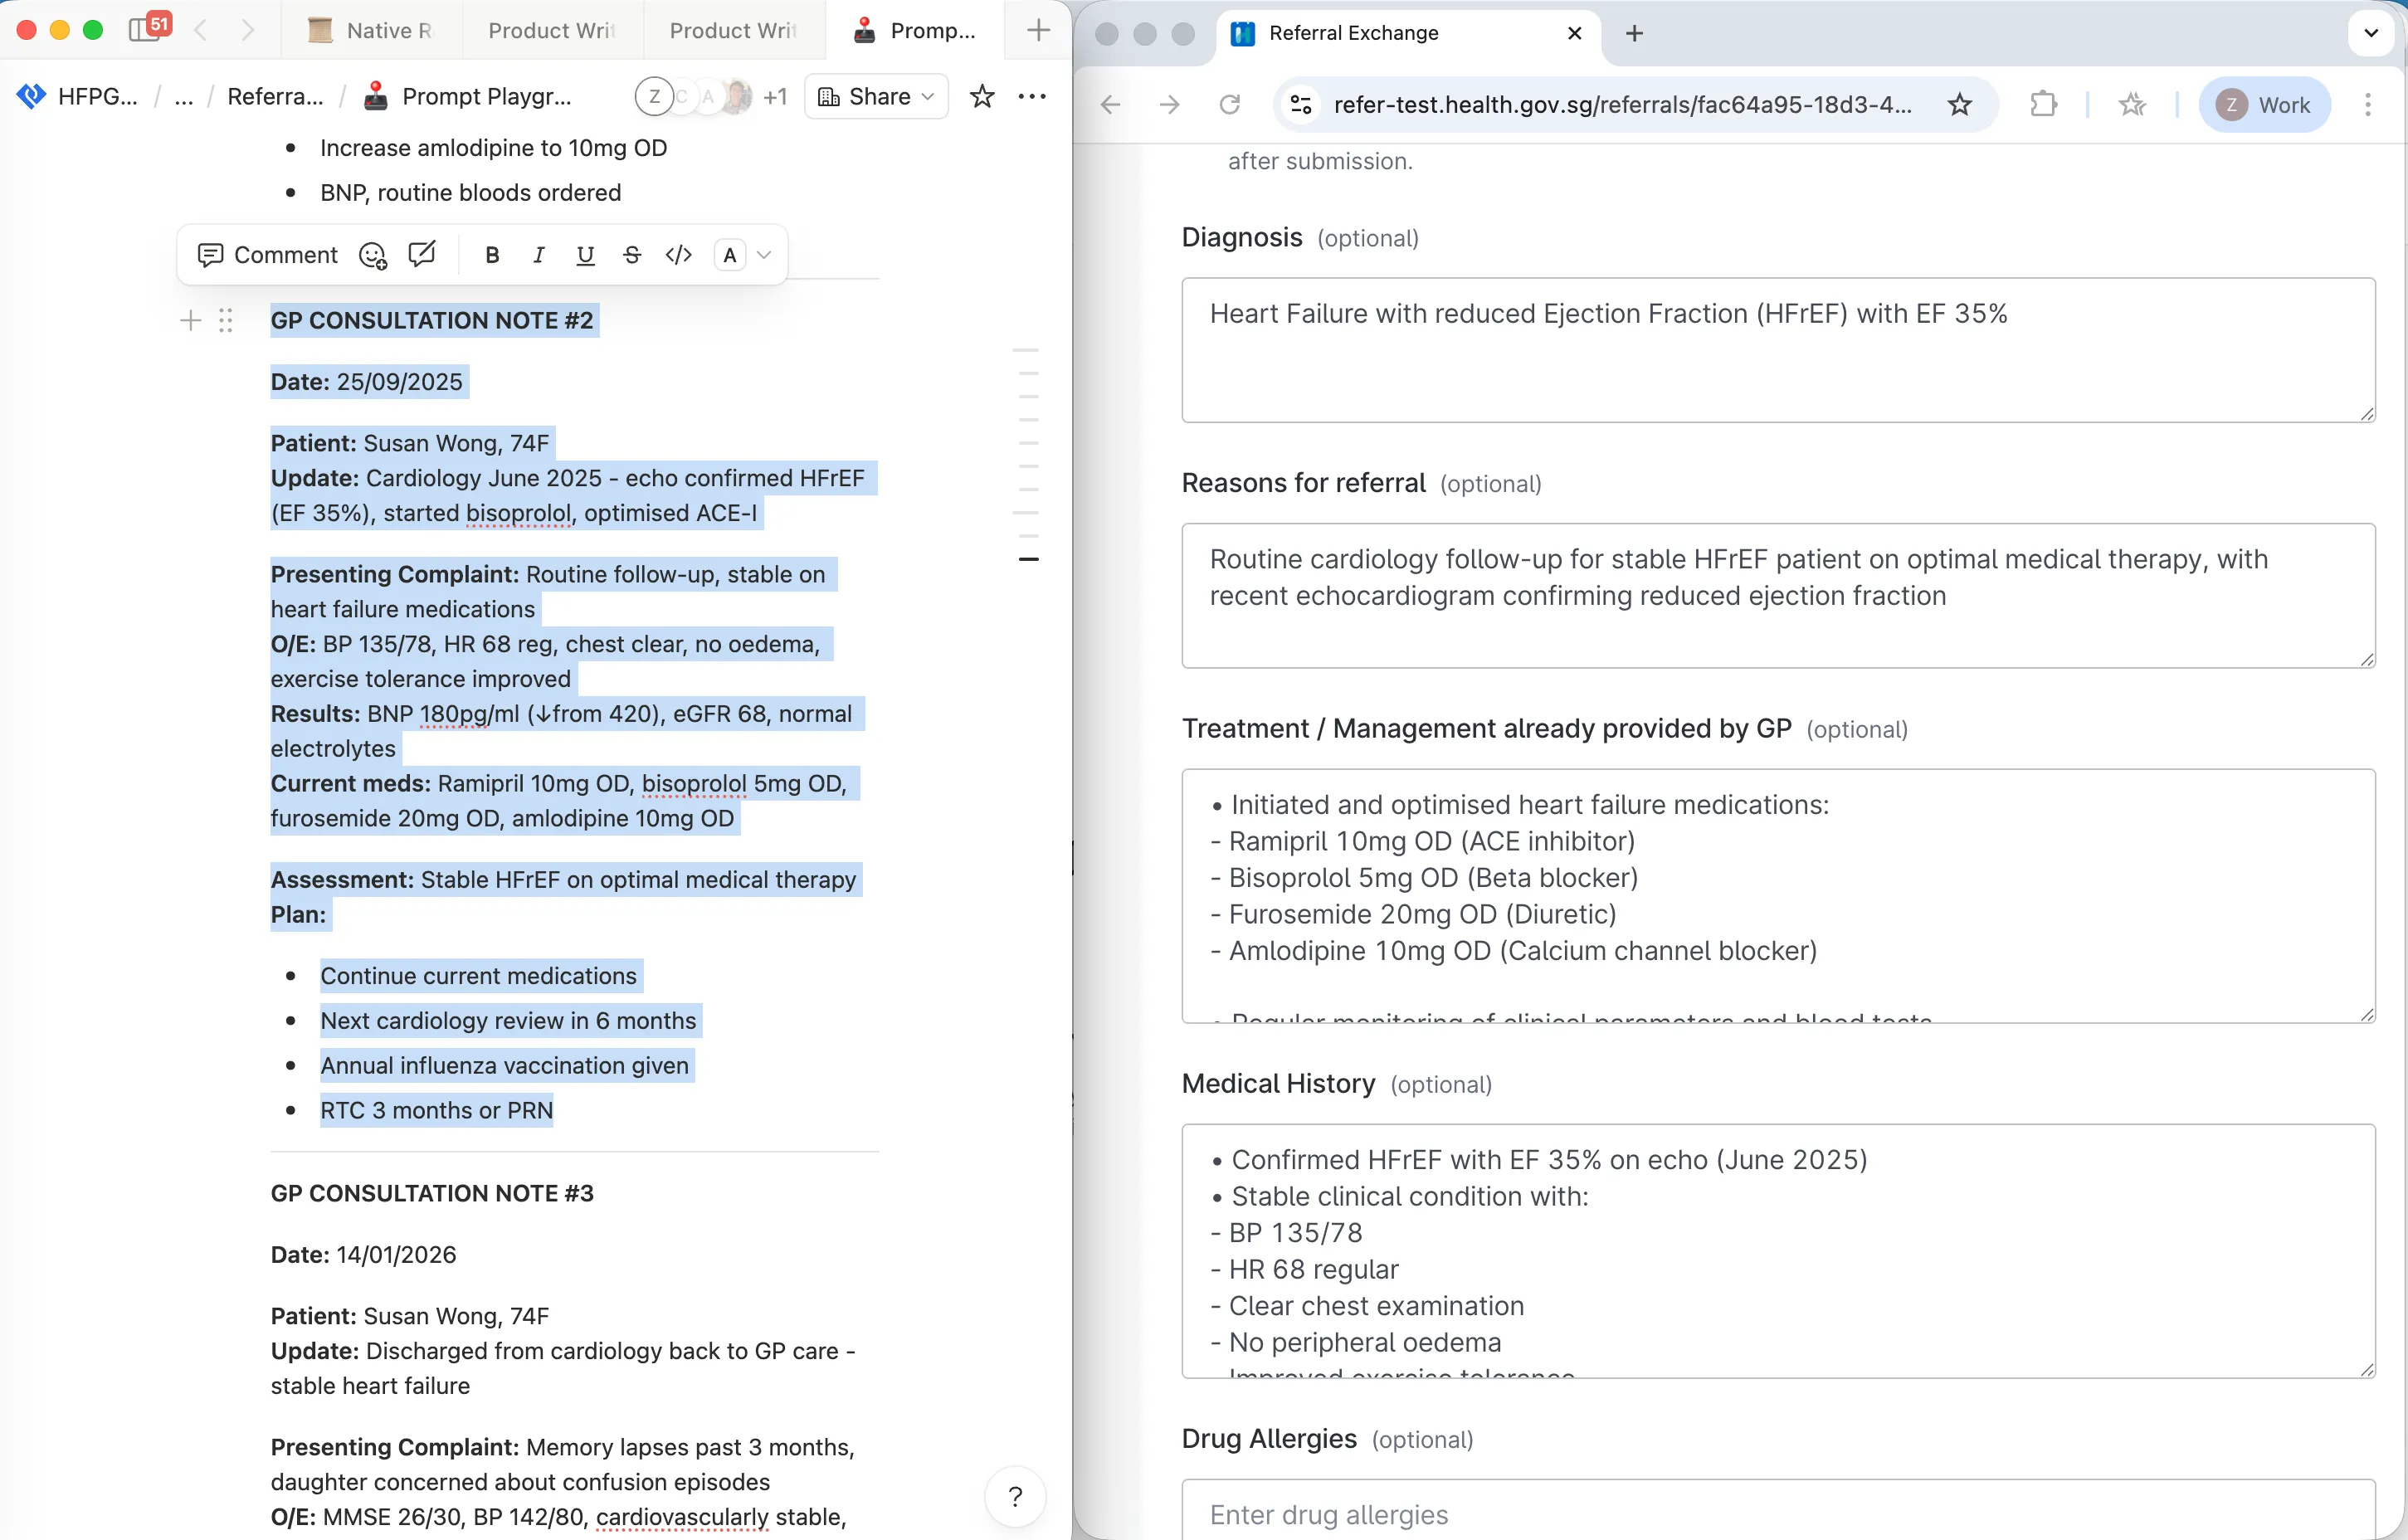Underline the selected consultation note text

[x=585, y=255]
